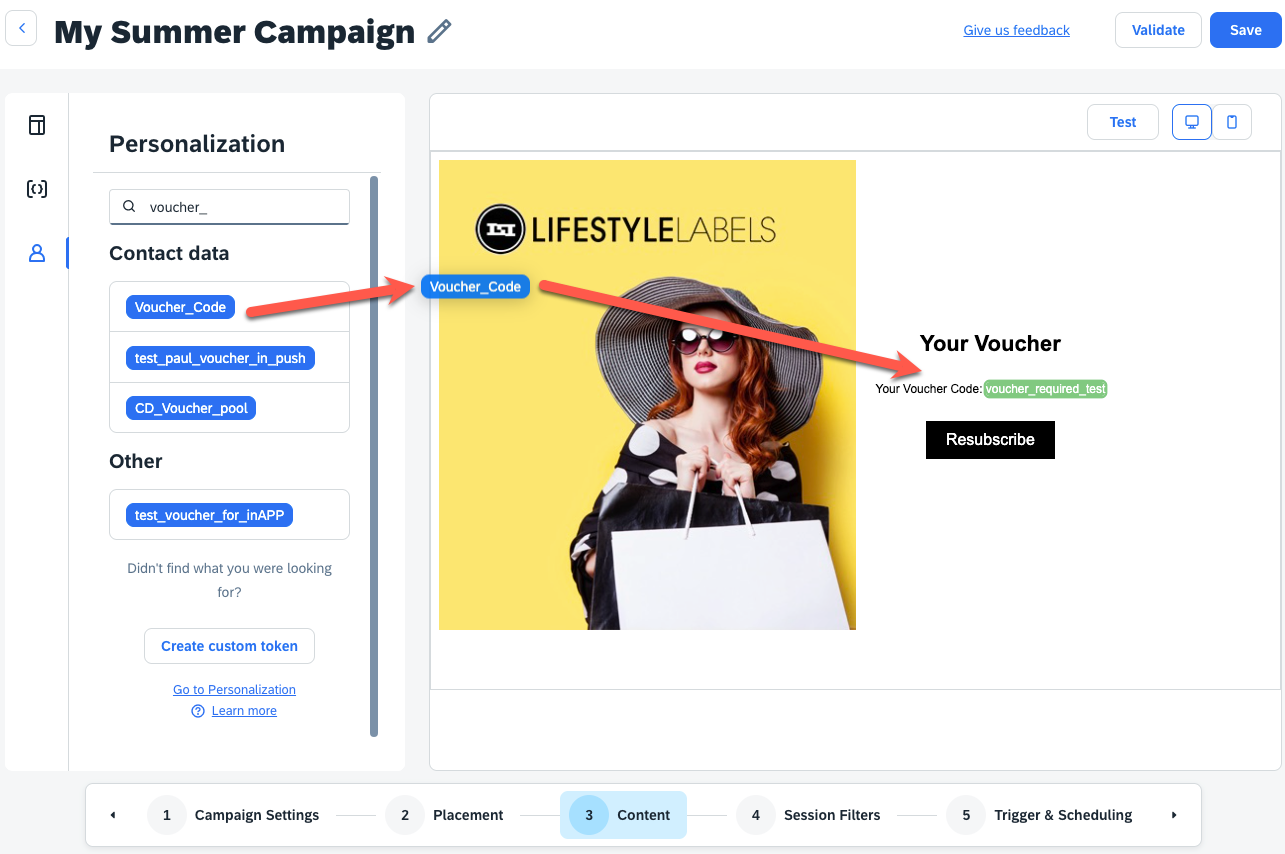
Task: Go to previous wizard steps arrow
Action: [113, 815]
